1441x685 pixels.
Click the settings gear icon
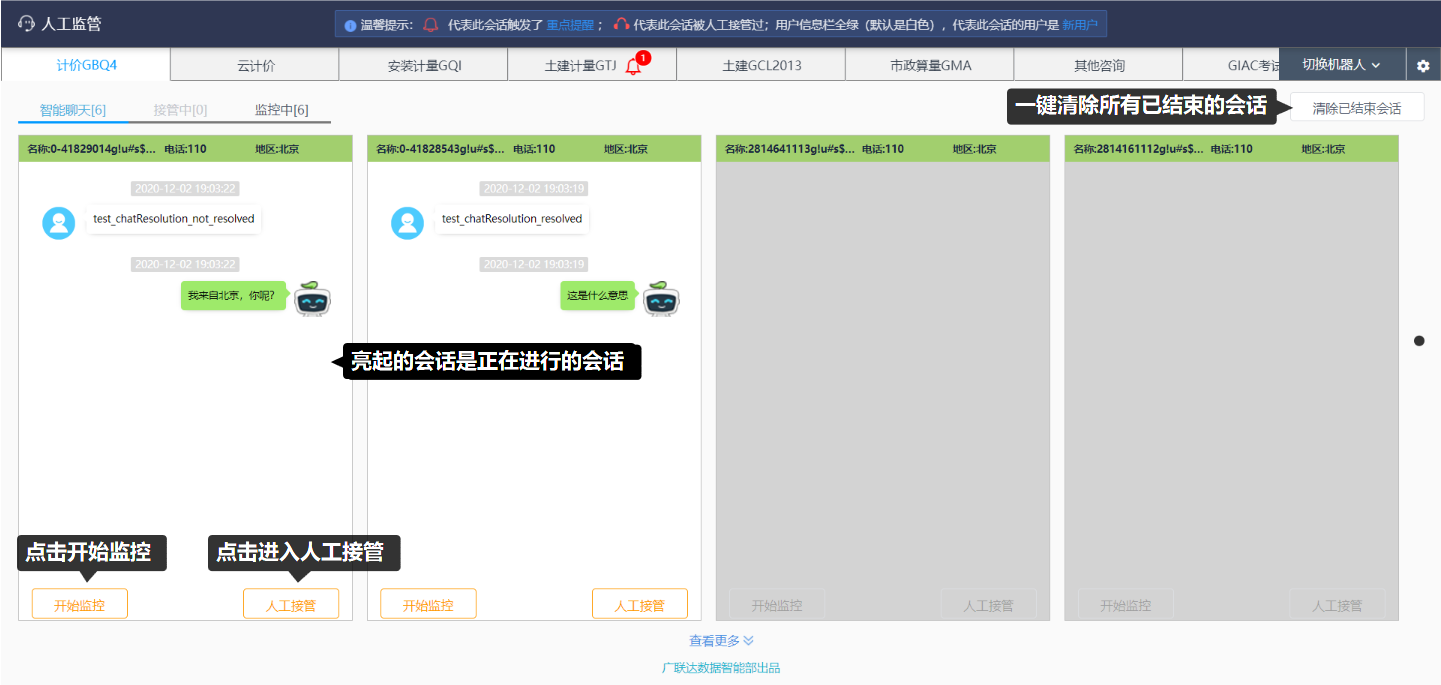click(1423, 66)
